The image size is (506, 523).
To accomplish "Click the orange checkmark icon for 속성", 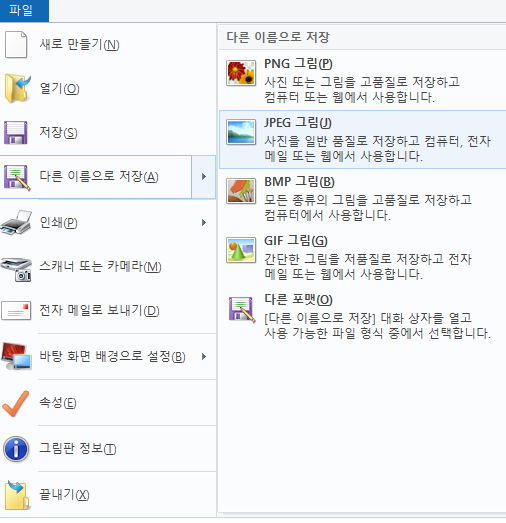I will click(15, 403).
